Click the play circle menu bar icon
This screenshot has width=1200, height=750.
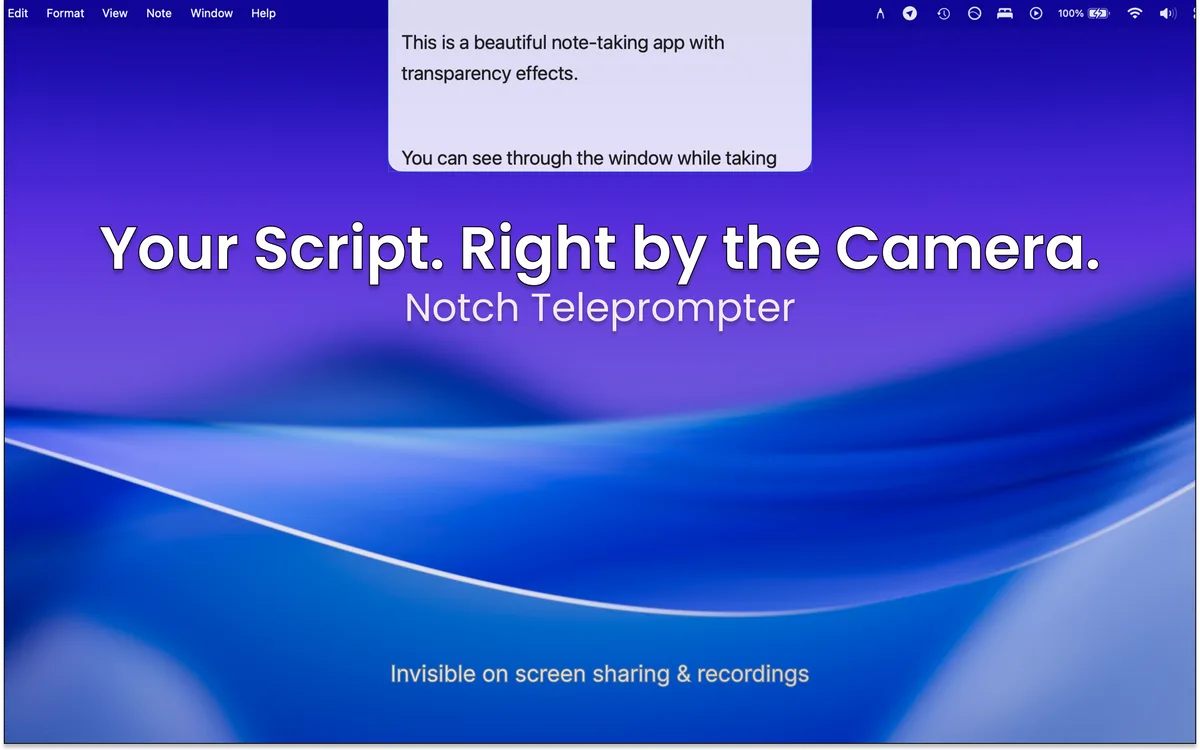pyautogui.click(x=1036, y=13)
